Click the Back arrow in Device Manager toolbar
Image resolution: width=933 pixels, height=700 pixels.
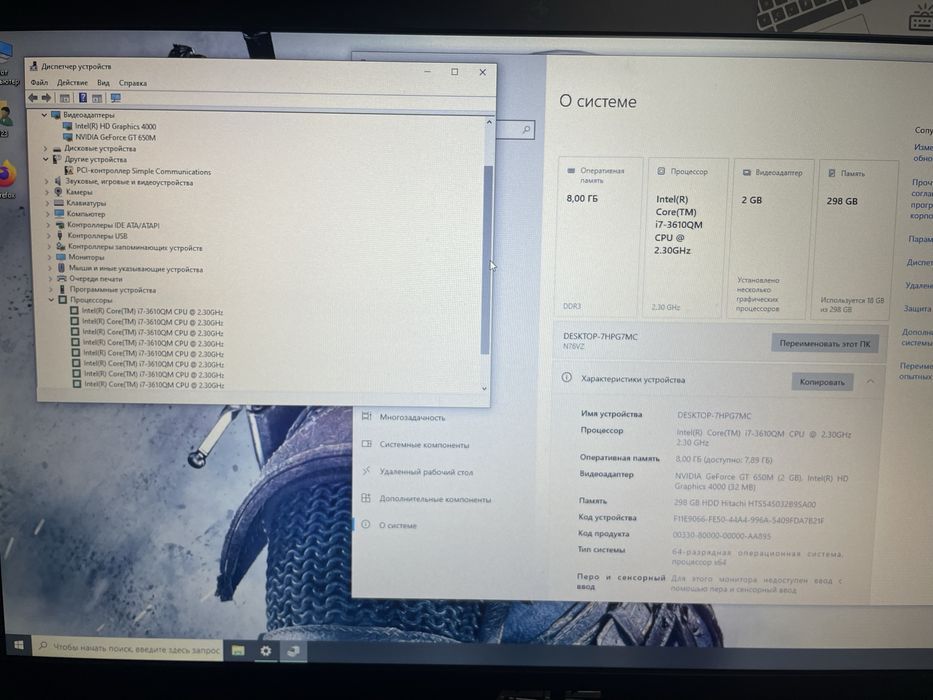tap(33, 97)
